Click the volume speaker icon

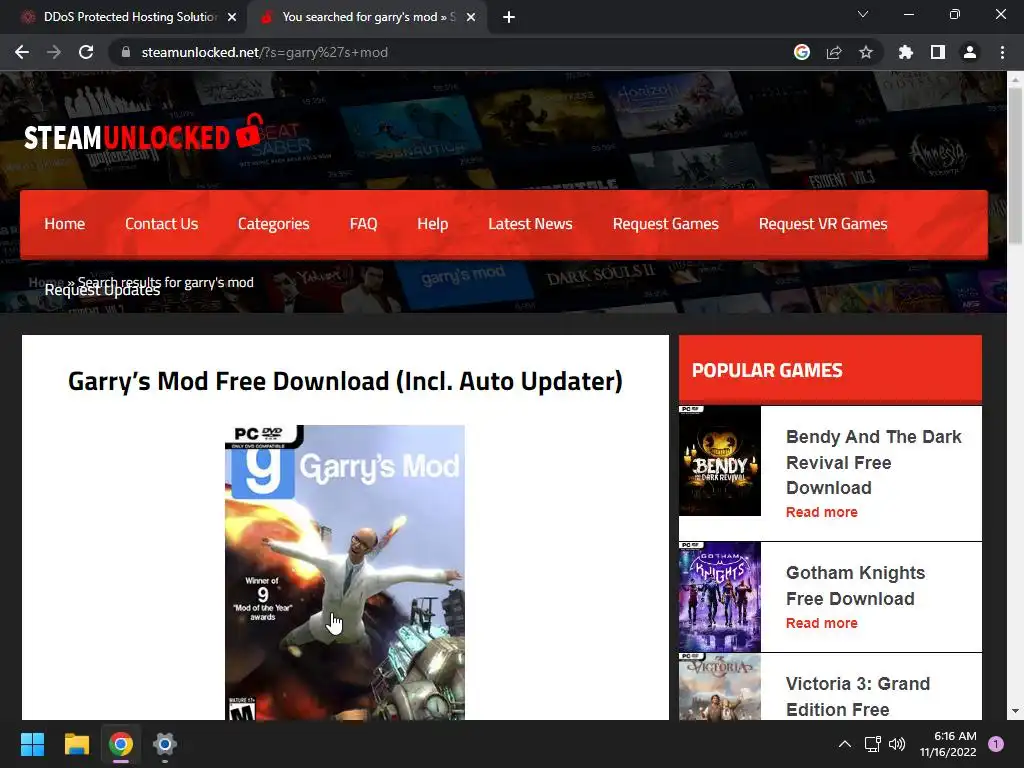[x=897, y=744]
